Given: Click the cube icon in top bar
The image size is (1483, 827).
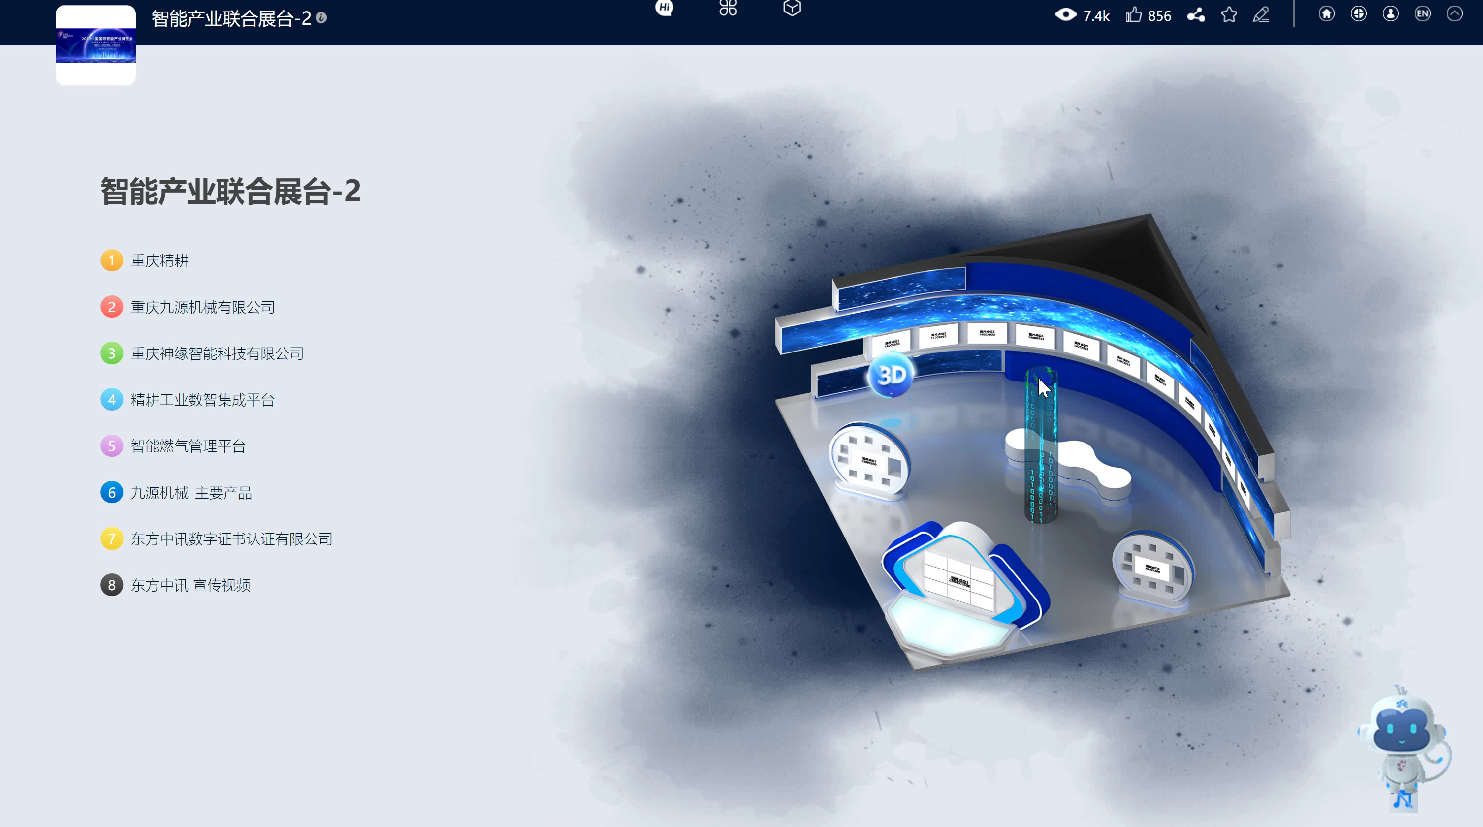Looking at the screenshot, I should point(792,8).
